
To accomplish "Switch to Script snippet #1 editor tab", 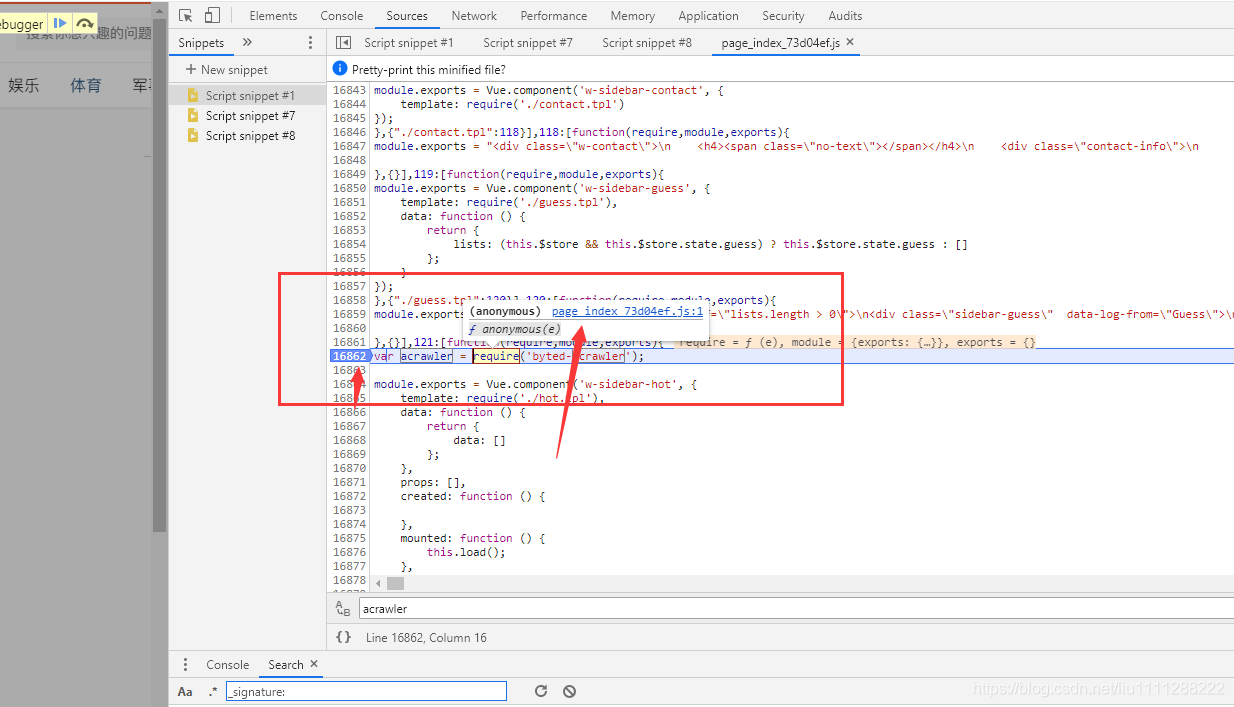I will tap(409, 43).
